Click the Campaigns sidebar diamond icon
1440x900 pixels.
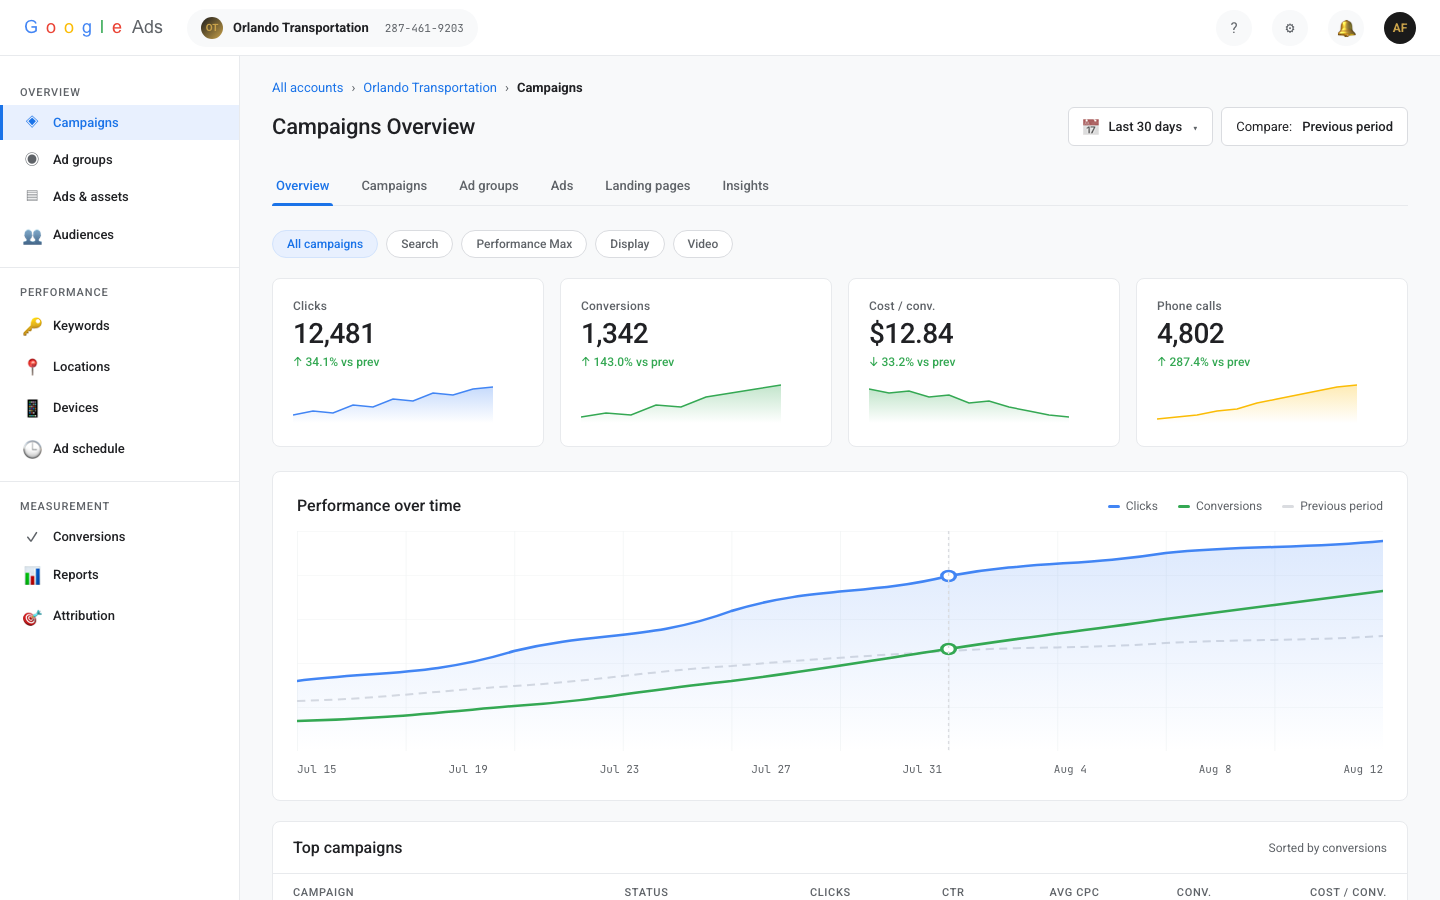[32, 122]
